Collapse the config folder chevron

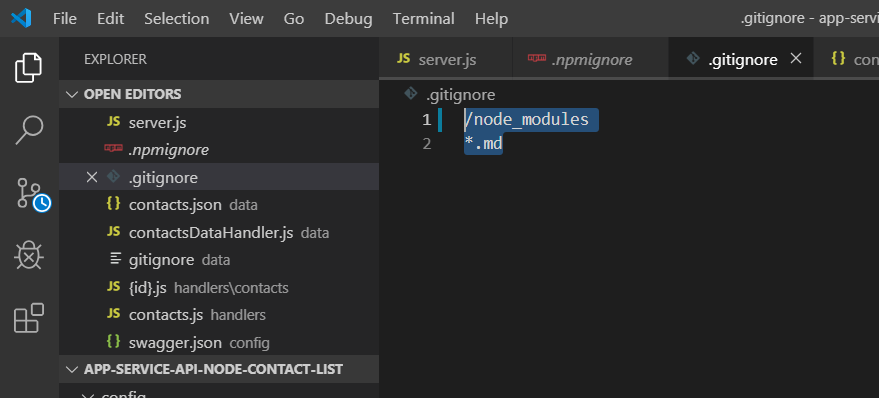pos(87,396)
